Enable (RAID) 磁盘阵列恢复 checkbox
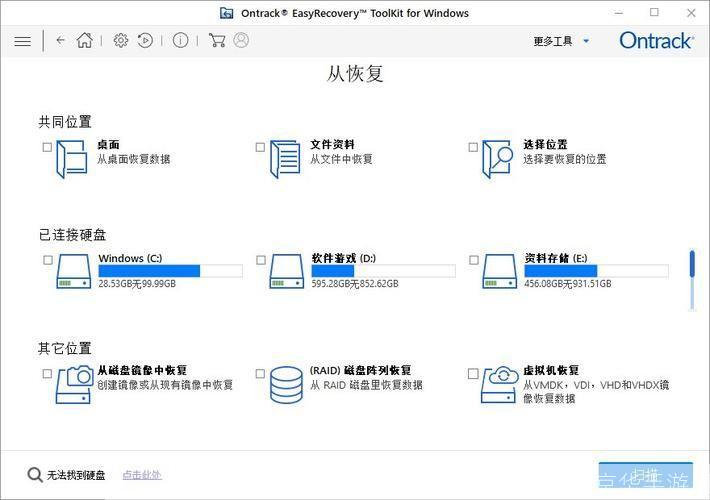Screen dimensions: 710x500 pyautogui.click(x=260, y=374)
